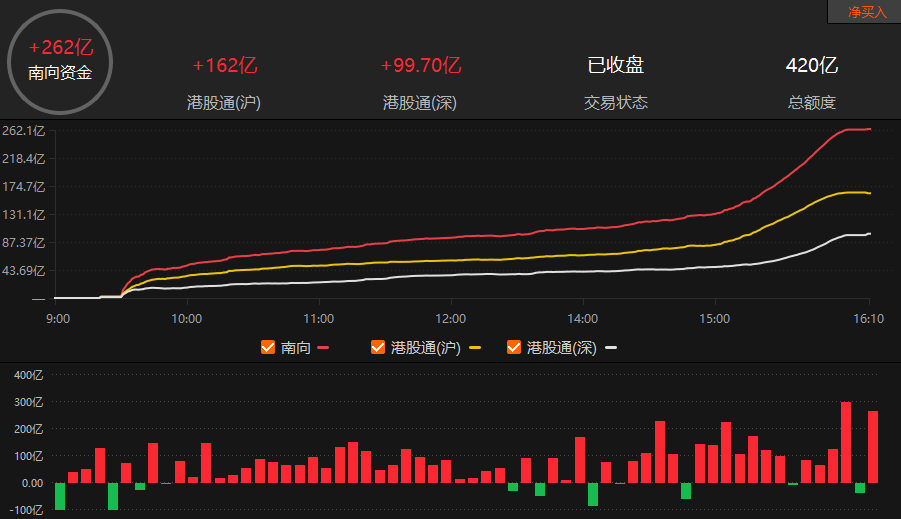Click the +99.70亿 港股通(深) value
Image resolution: width=901 pixels, height=519 pixels.
pyautogui.click(x=421, y=65)
